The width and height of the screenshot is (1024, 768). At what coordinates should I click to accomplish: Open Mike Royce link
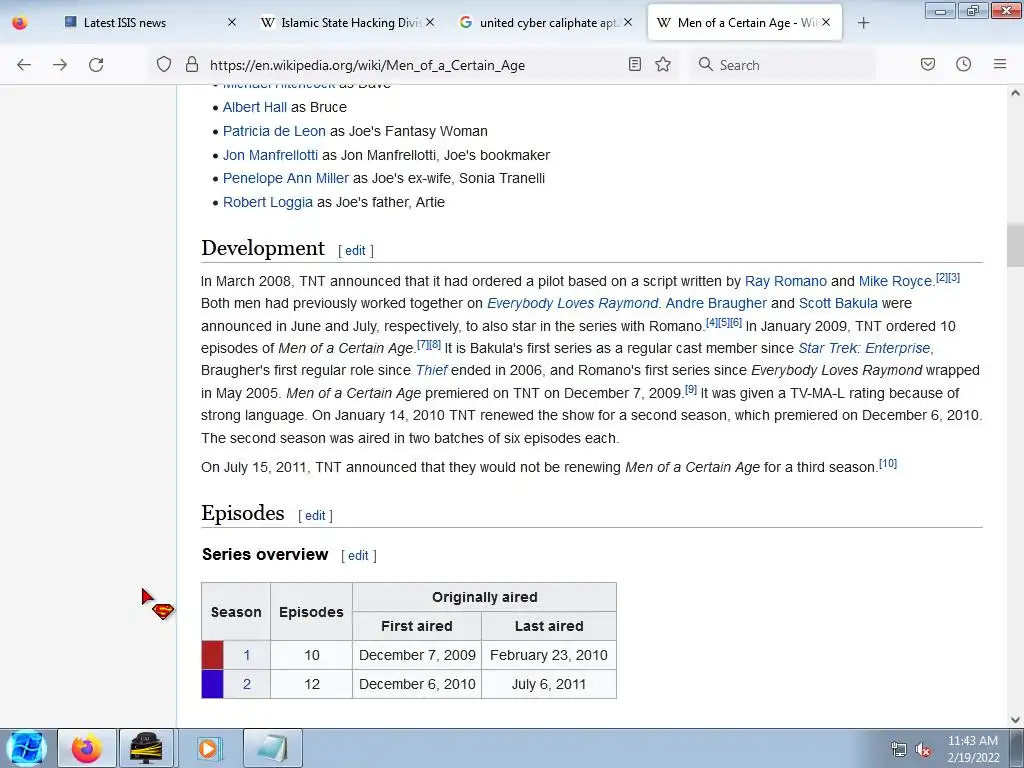point(895,281)
